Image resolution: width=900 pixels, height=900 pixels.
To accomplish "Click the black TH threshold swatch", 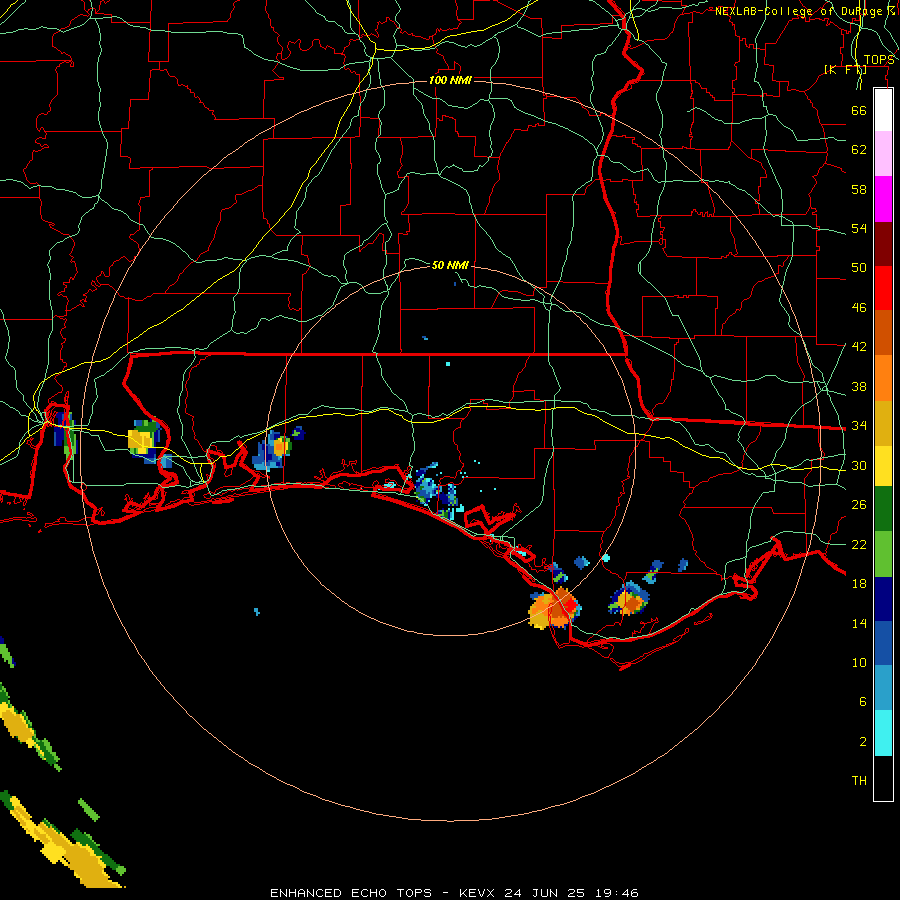I will point(883,778).
